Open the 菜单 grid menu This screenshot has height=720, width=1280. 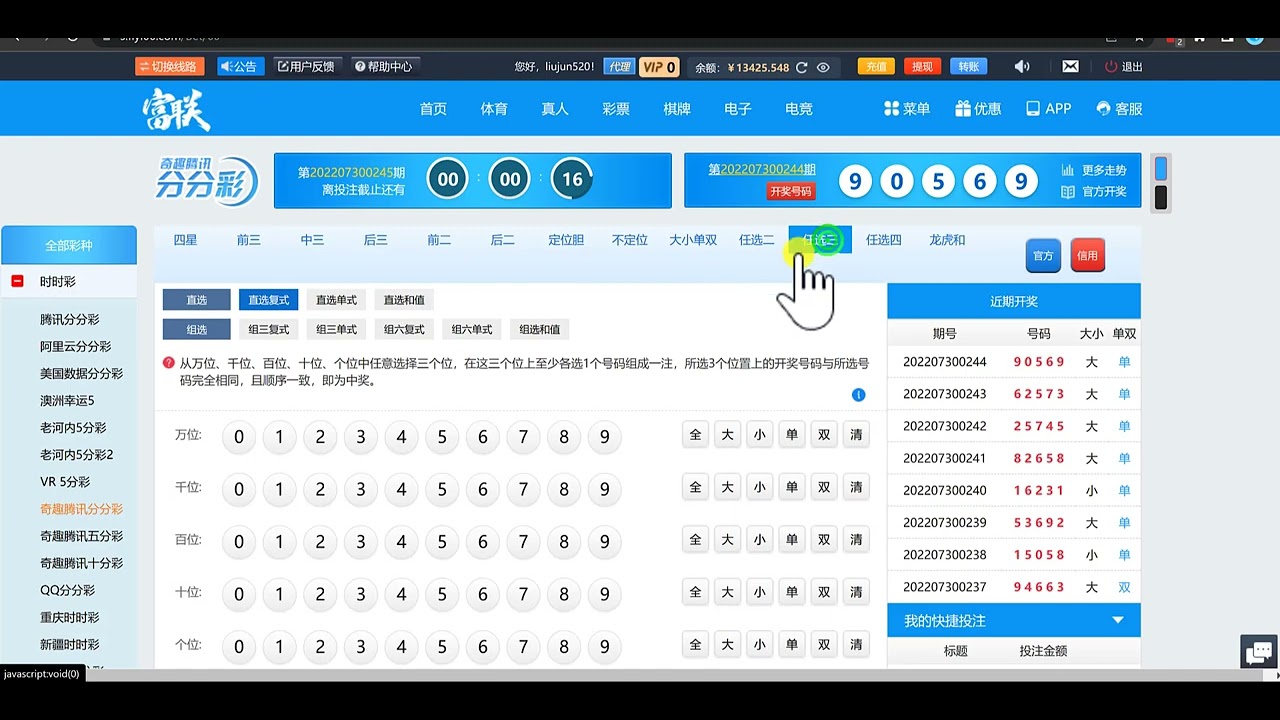[x=907, y=109]
